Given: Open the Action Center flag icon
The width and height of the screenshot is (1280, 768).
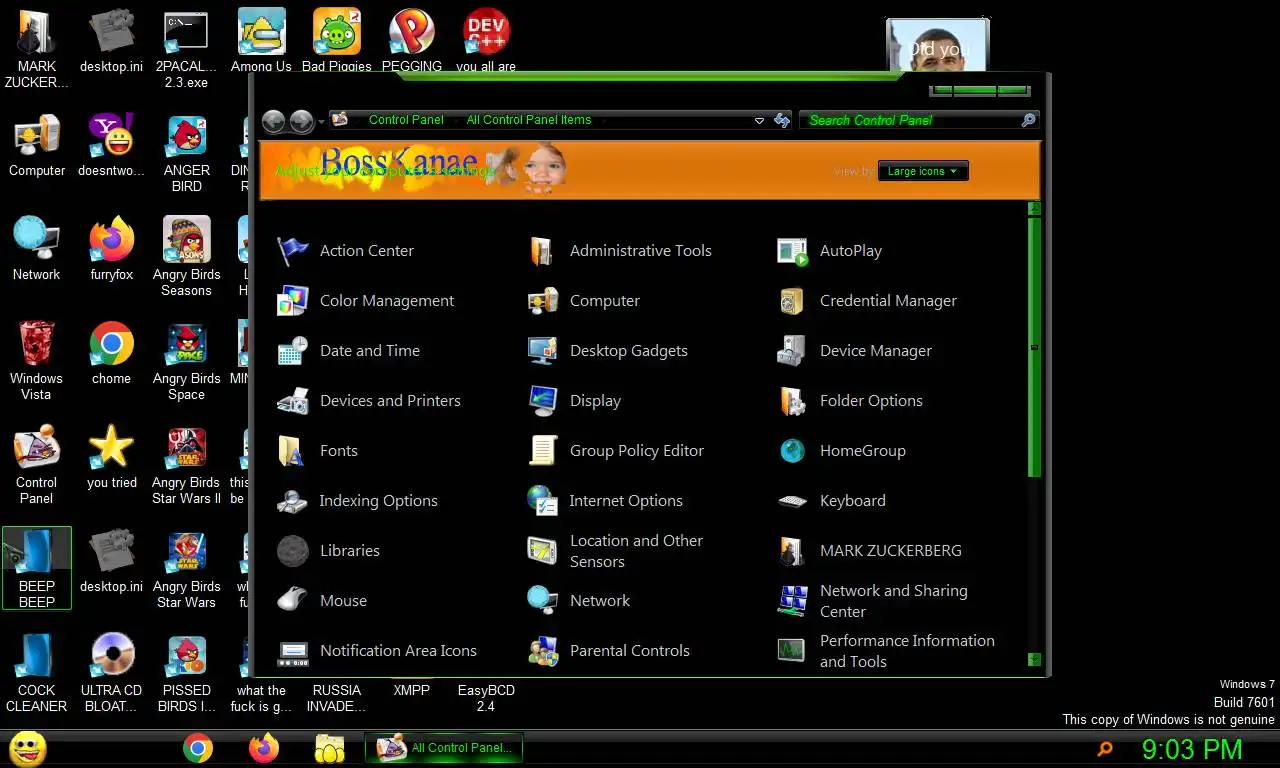Looking at the screenshot, I should click(x=292, y=250).
